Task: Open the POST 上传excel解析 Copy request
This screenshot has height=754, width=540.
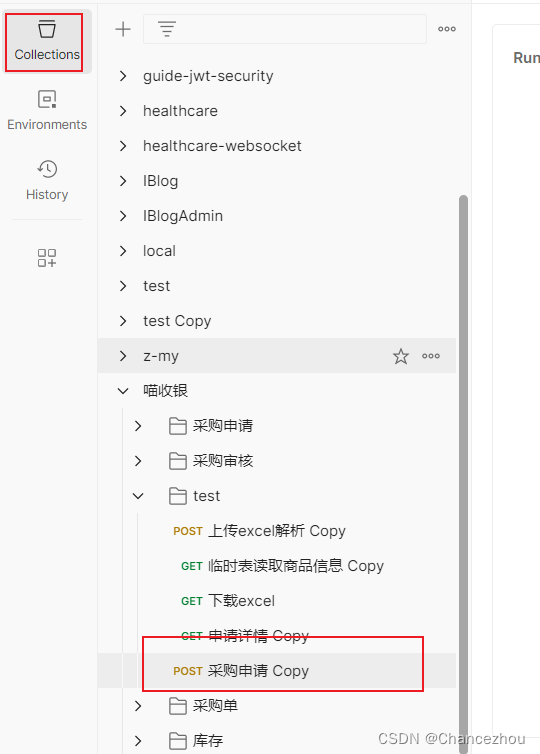Action: coord(277,531)
